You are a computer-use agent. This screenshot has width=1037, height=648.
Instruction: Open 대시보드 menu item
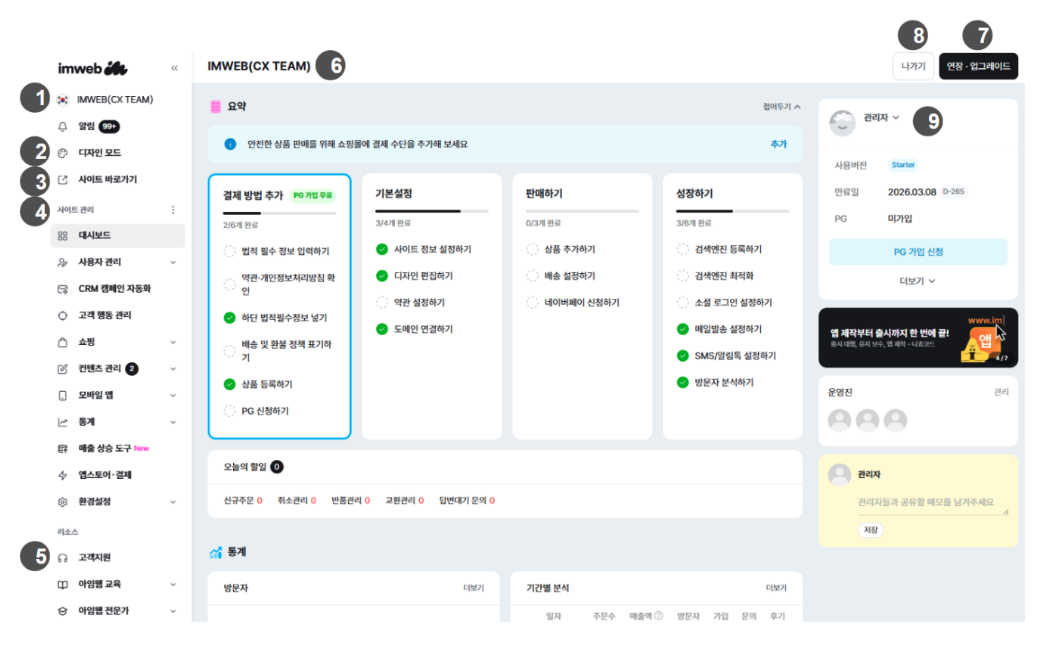tap(118, 235)
